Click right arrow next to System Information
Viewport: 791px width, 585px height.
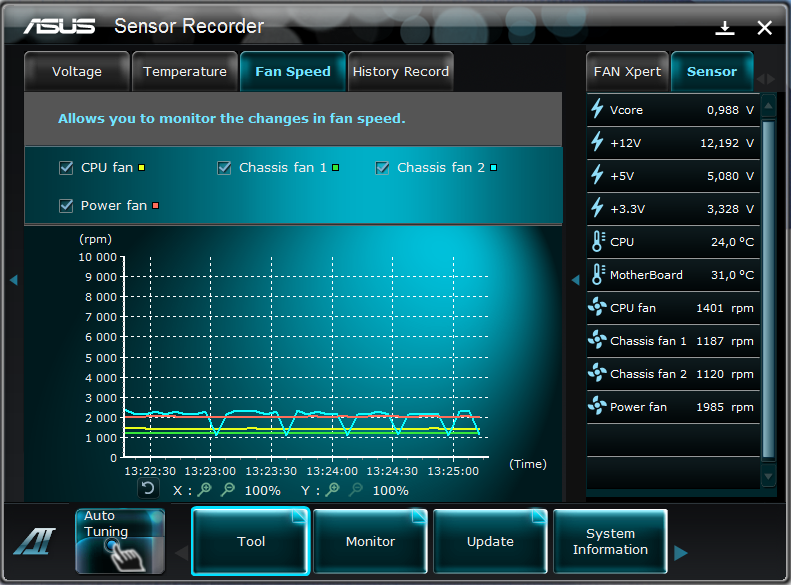coord(681,553)
